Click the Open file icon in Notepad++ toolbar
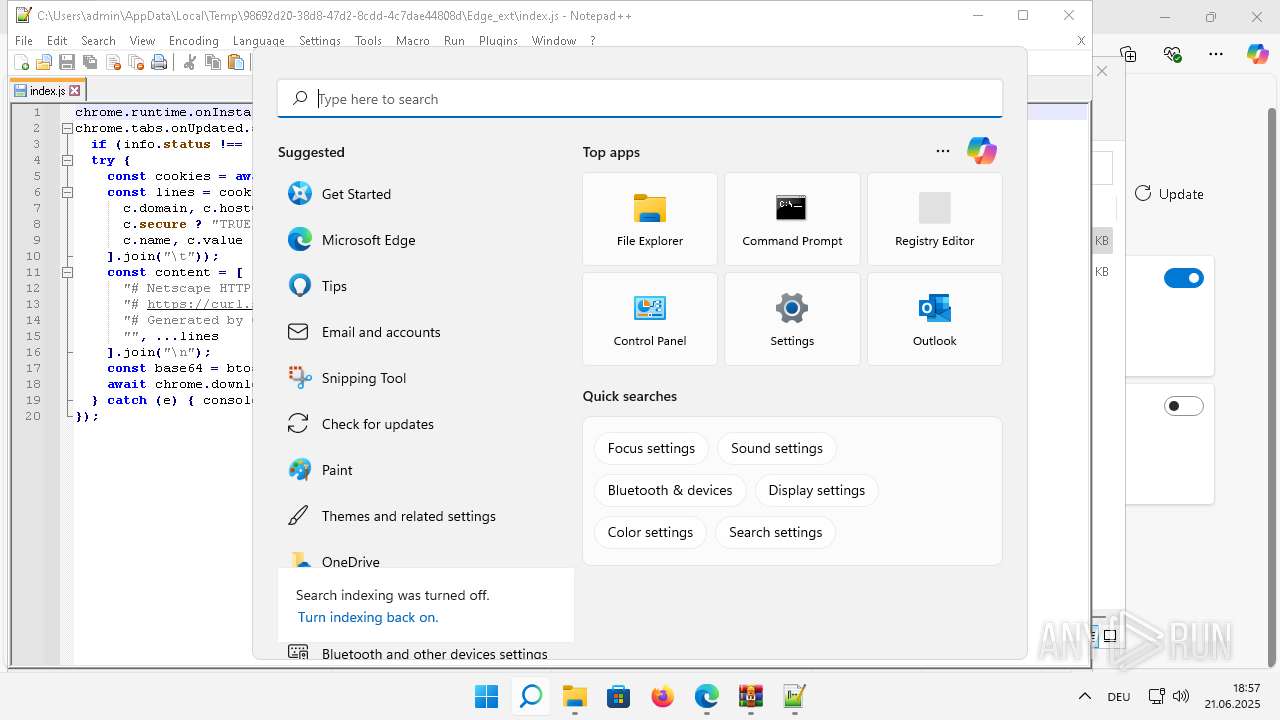Screen dimensions: 1280x720 pyautogui.click(x=43, y=62)
